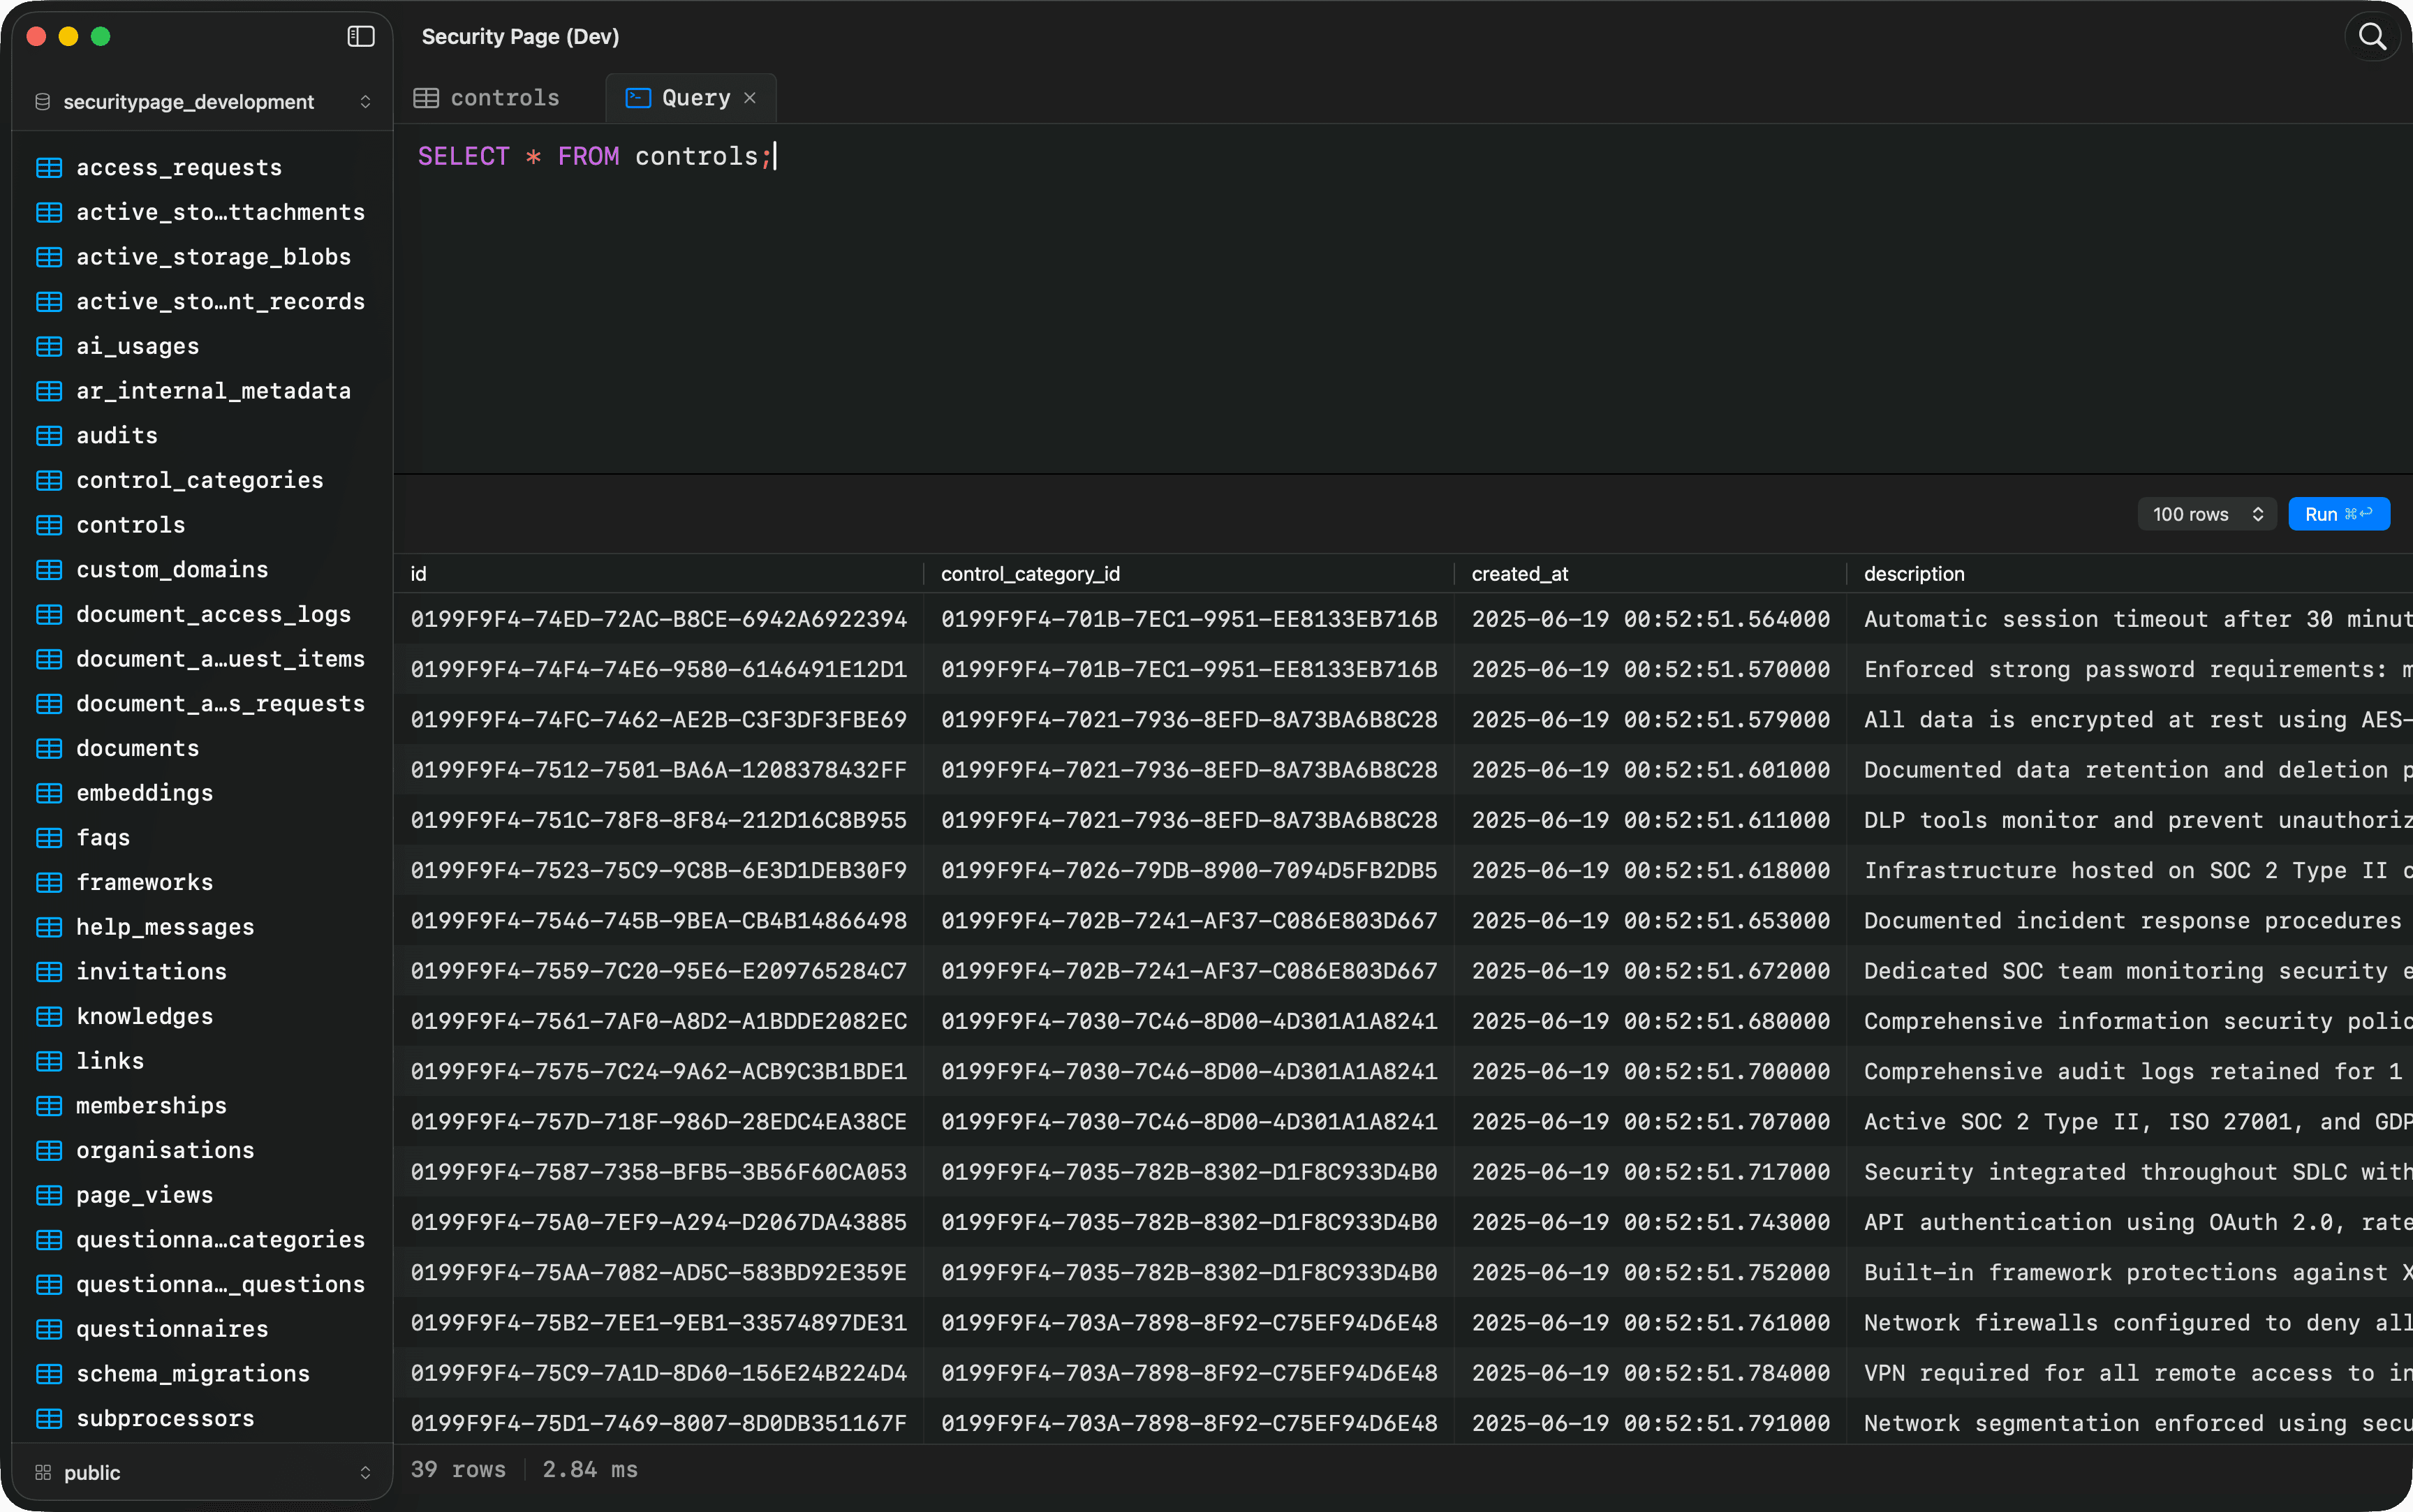Switch to the controls tab
This screenshot has width=2413, height=1512.
point(505,97)
